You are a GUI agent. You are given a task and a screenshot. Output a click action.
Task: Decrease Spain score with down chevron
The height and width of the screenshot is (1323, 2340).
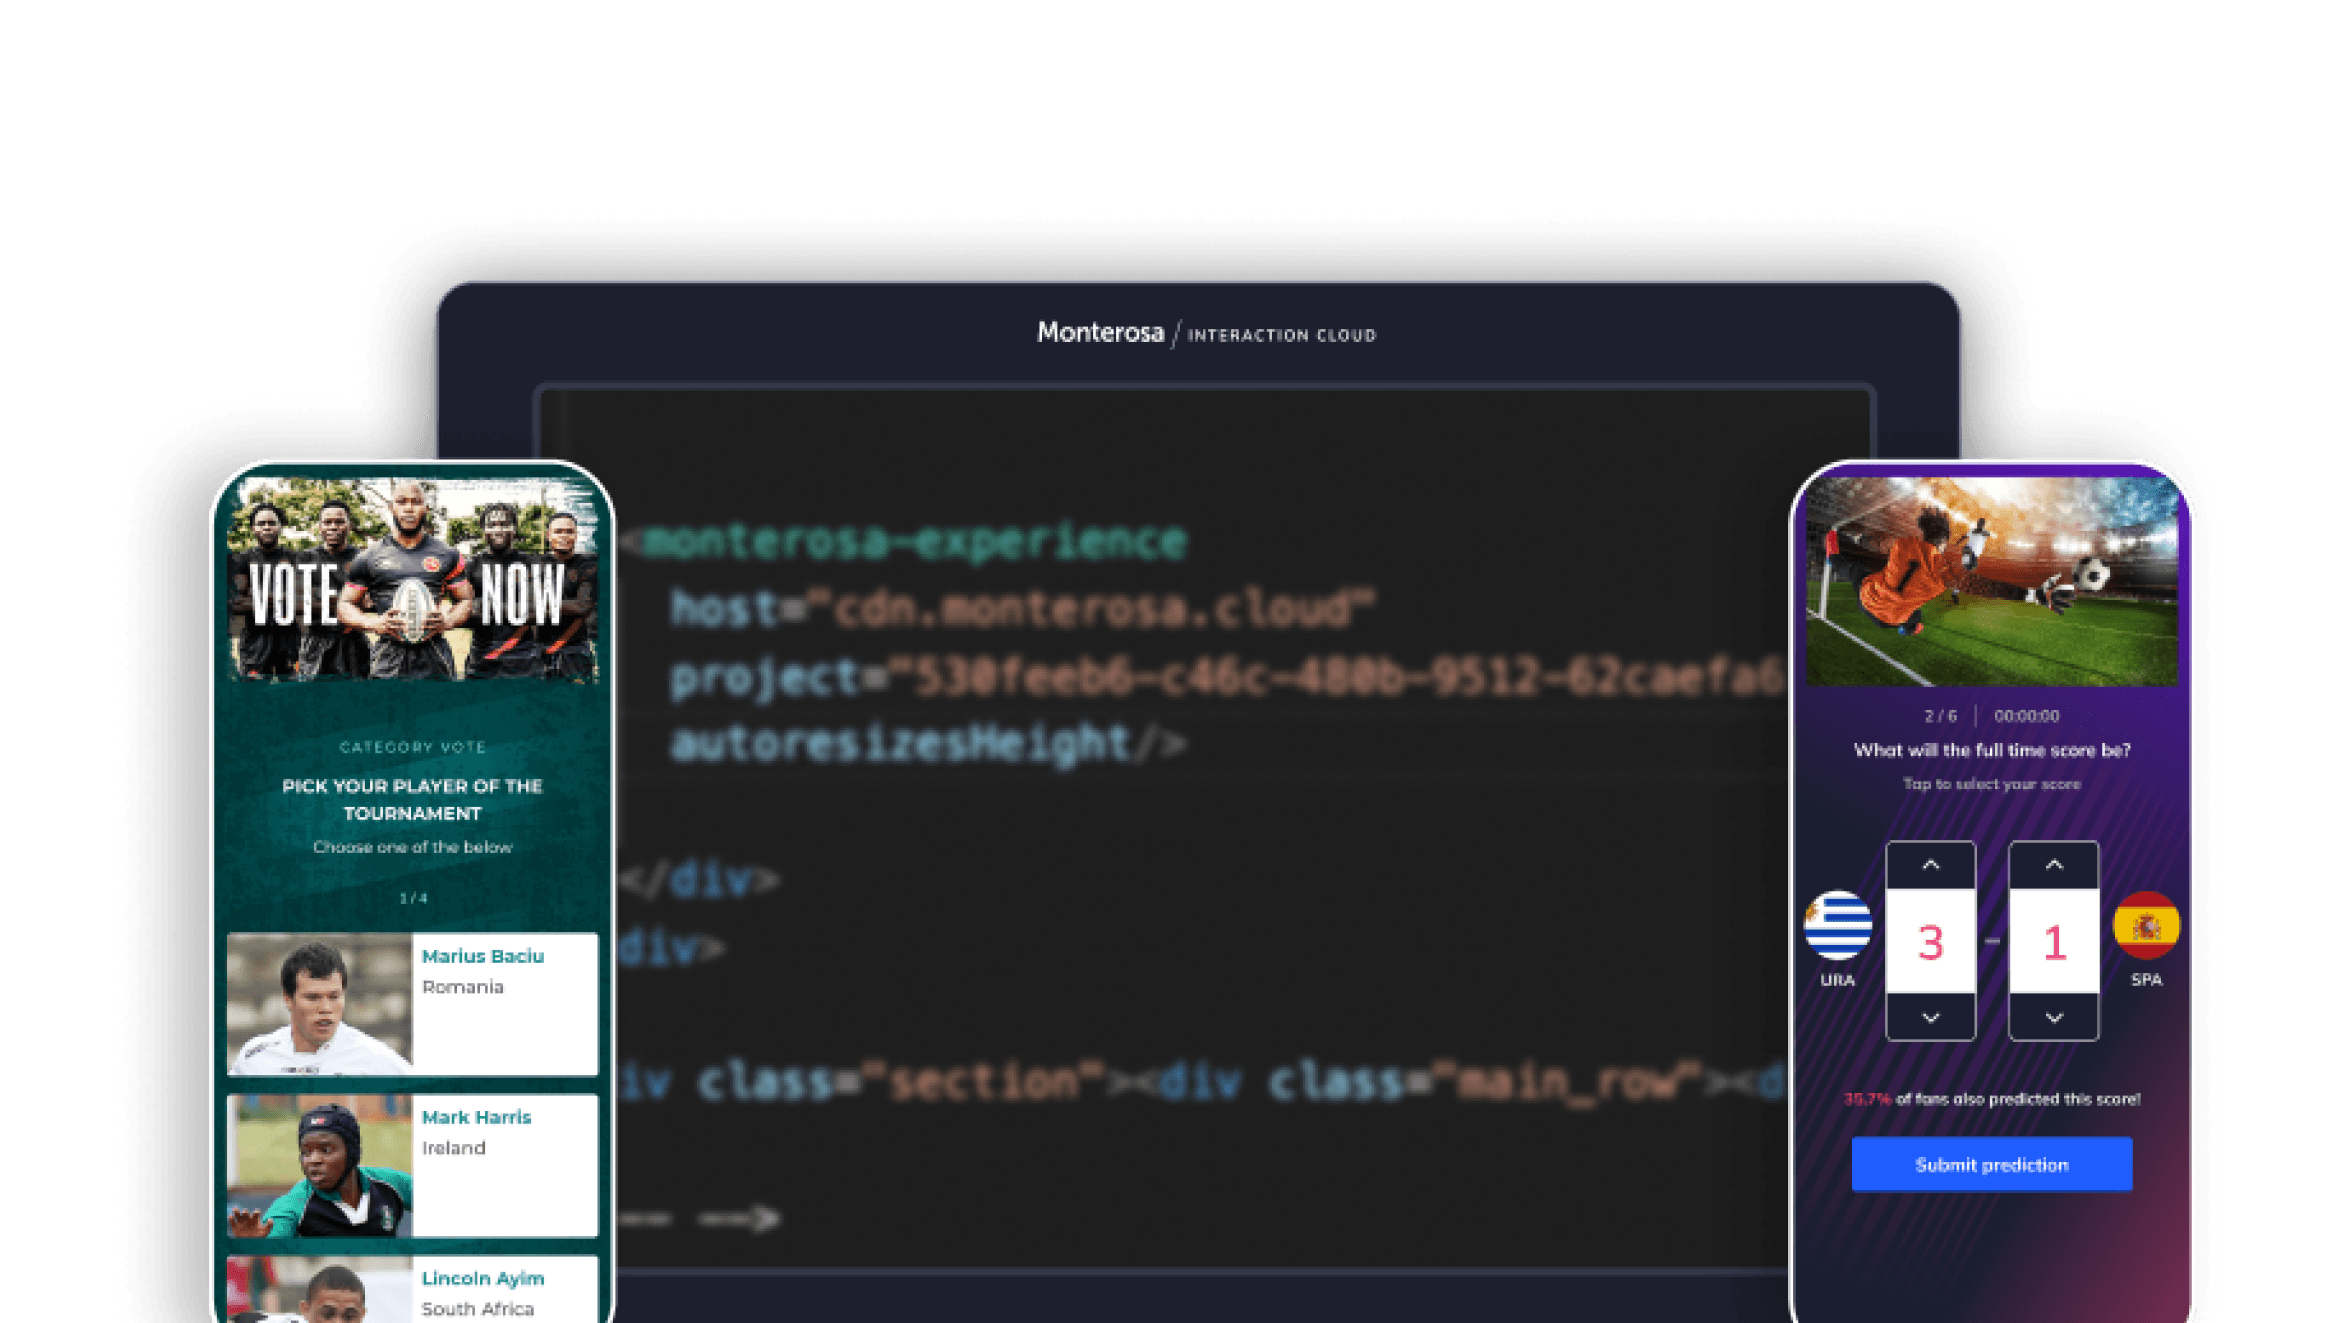pyautogui.click(x=2053, y=1017)
